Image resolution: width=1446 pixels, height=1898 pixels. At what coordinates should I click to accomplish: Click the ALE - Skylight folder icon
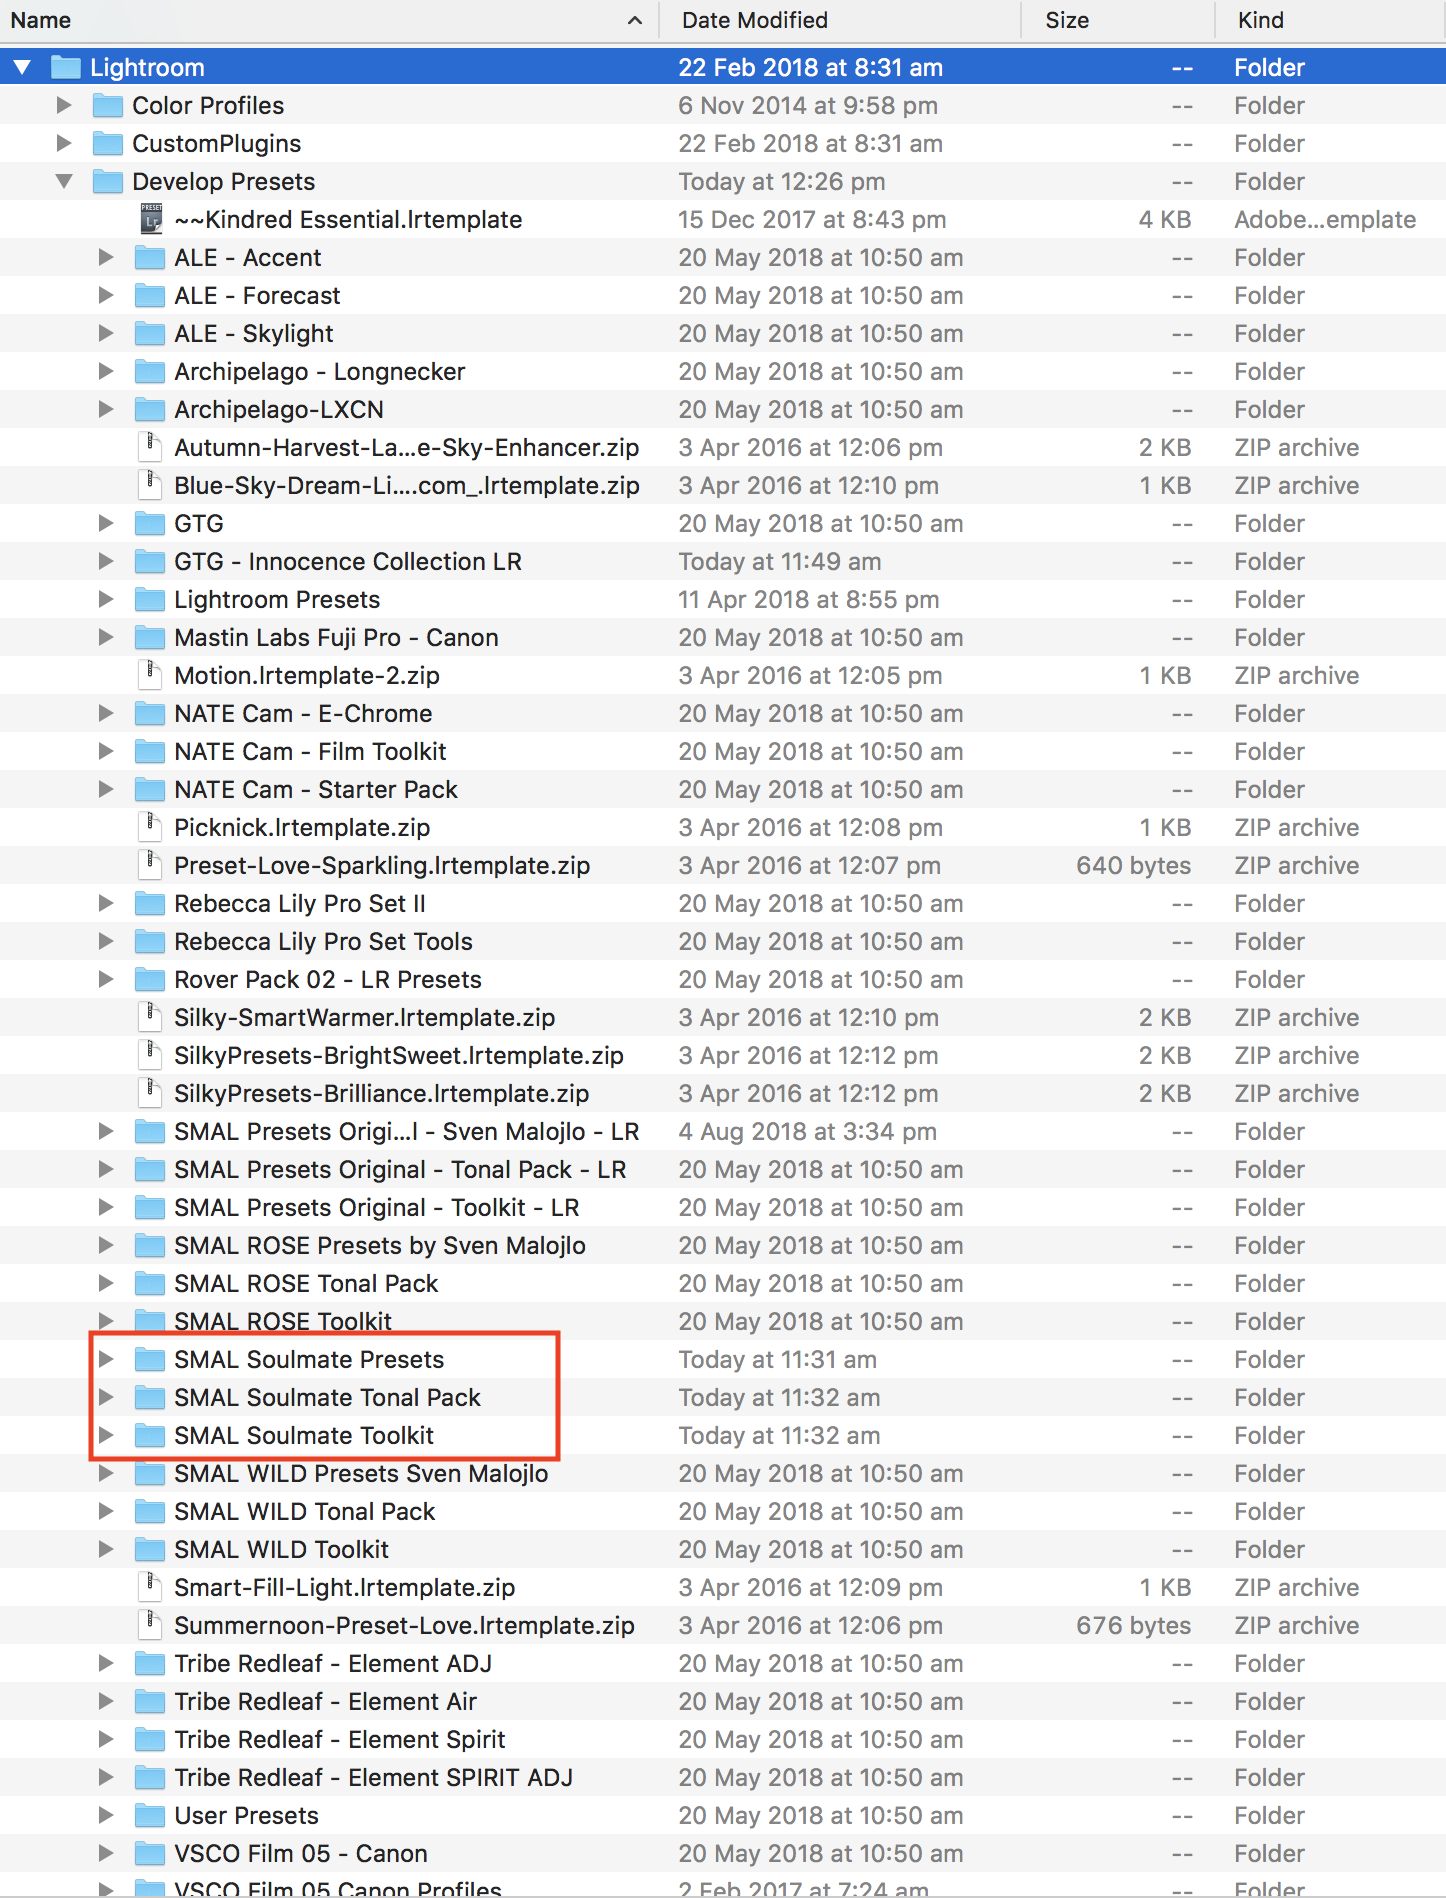[x=150, y=333]
